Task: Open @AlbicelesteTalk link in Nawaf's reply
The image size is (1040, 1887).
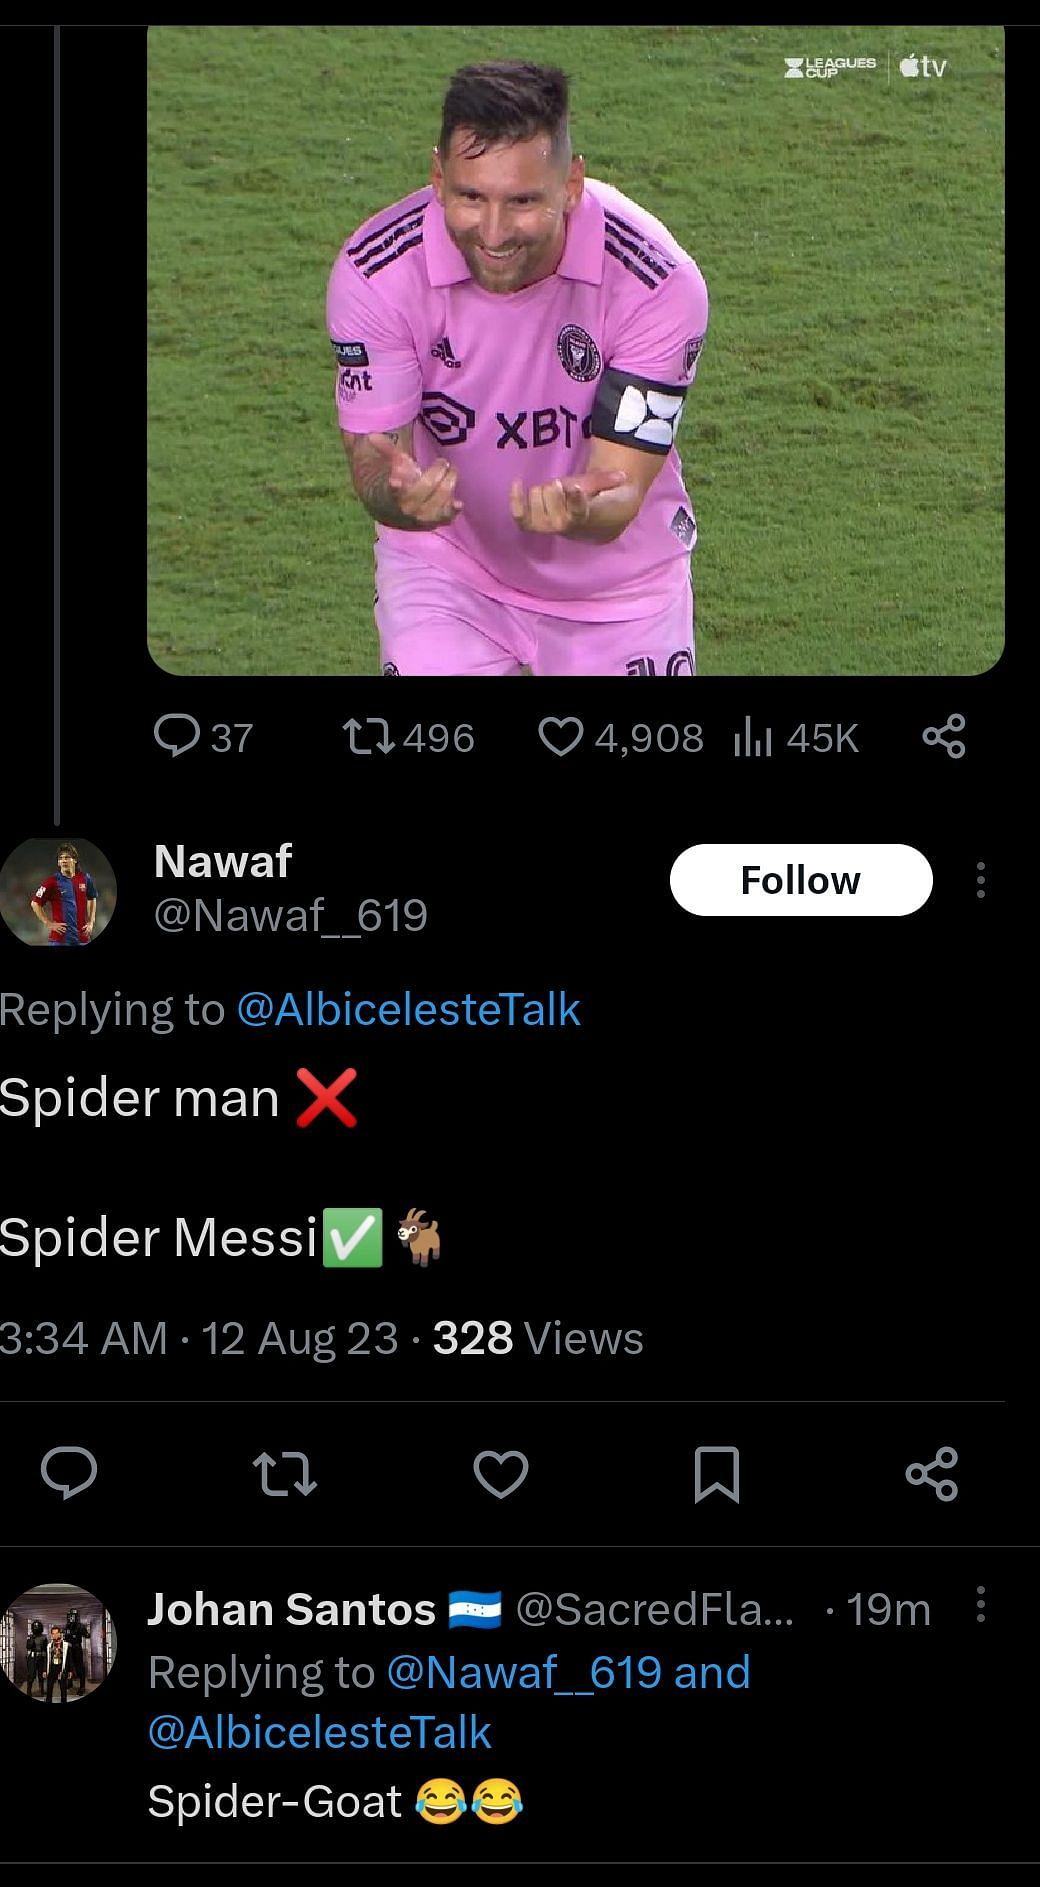Action: tap(408, 1009)
